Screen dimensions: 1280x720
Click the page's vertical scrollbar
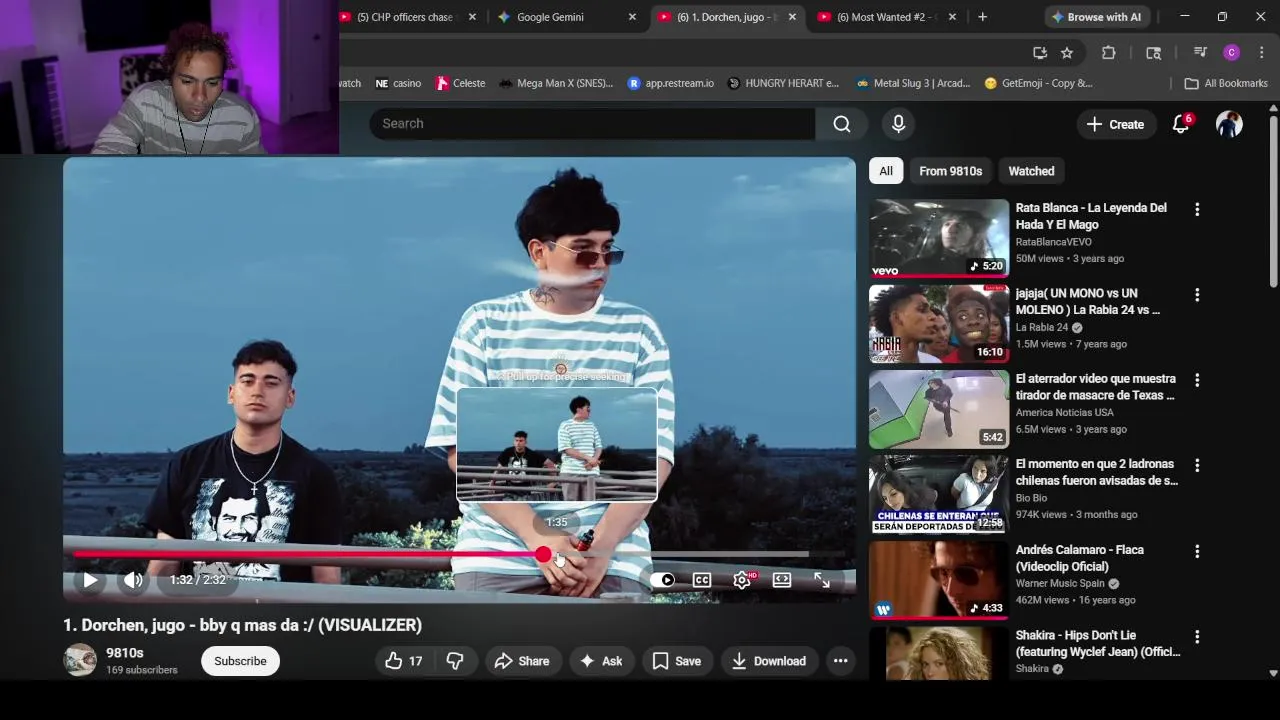tap(1273, 200)
